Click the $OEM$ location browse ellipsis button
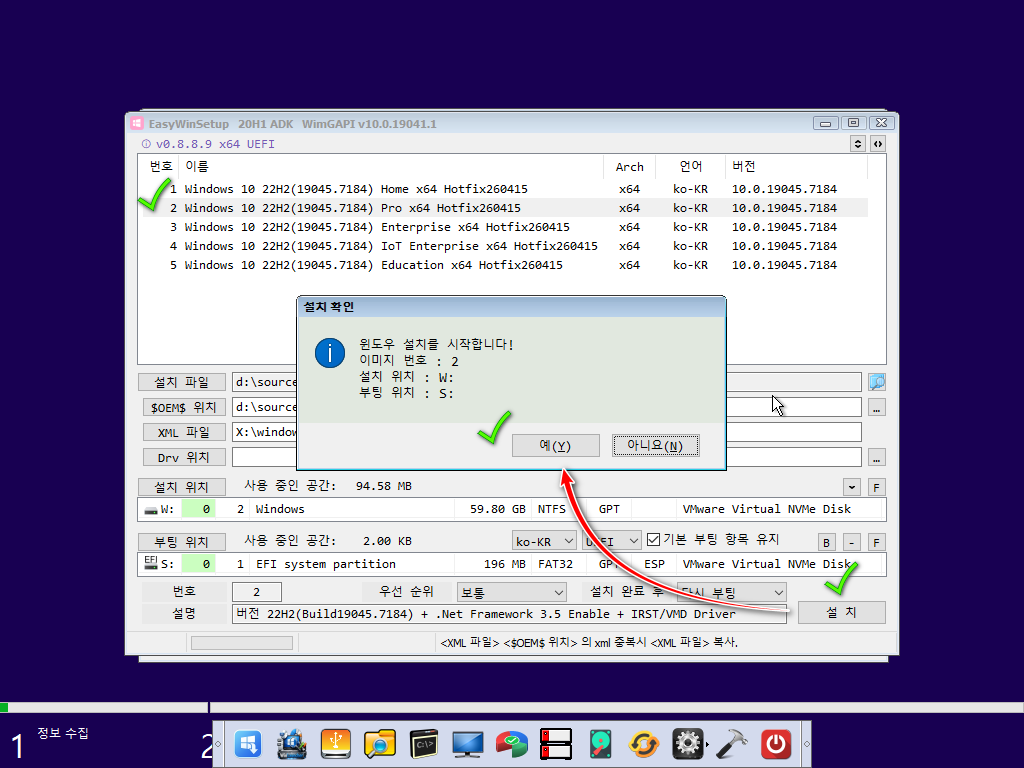This screenshot has width=1024, height=768. (x=876, y=408)
